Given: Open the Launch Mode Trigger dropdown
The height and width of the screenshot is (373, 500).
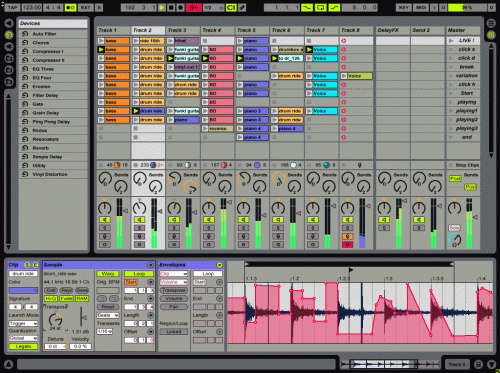Looking at the screenshot, I should [x=23, y=323].
